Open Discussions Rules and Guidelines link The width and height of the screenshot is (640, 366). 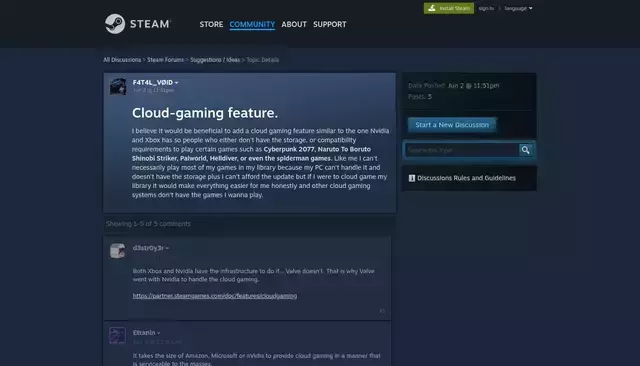tap(466, 178)
